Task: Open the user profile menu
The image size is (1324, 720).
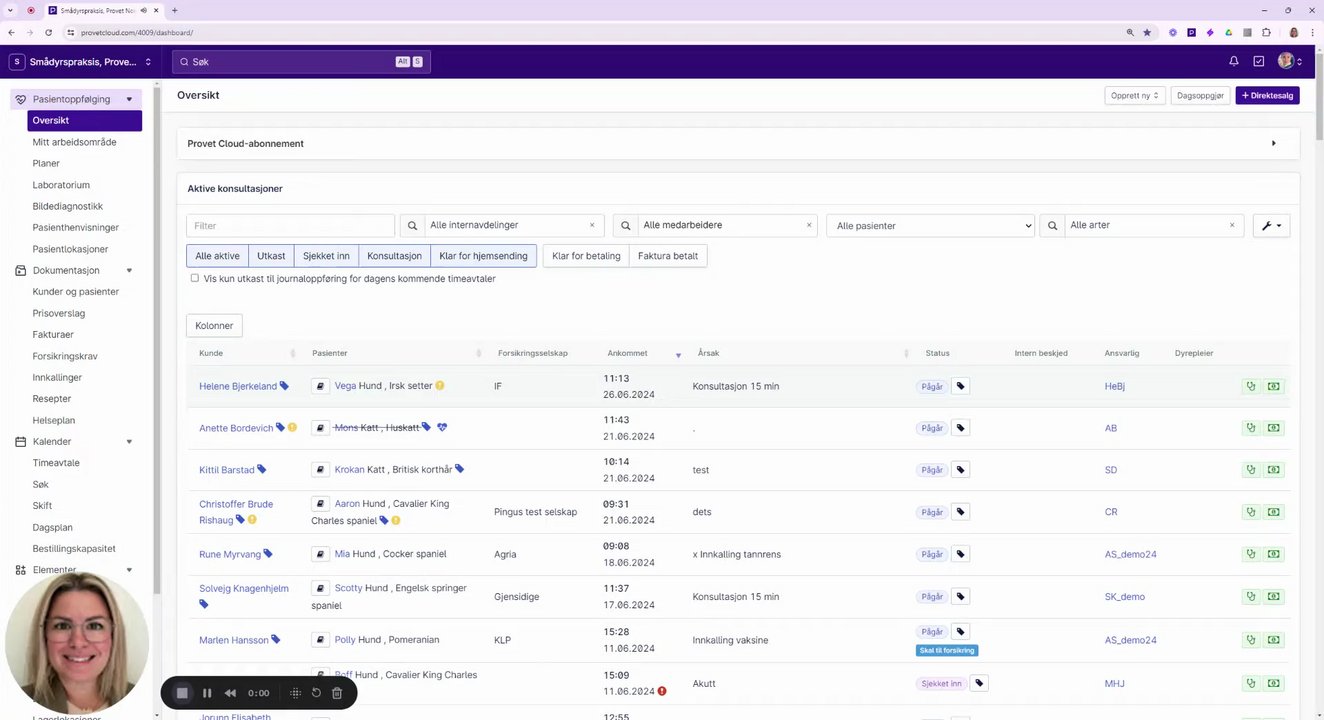Action: 1290,61
